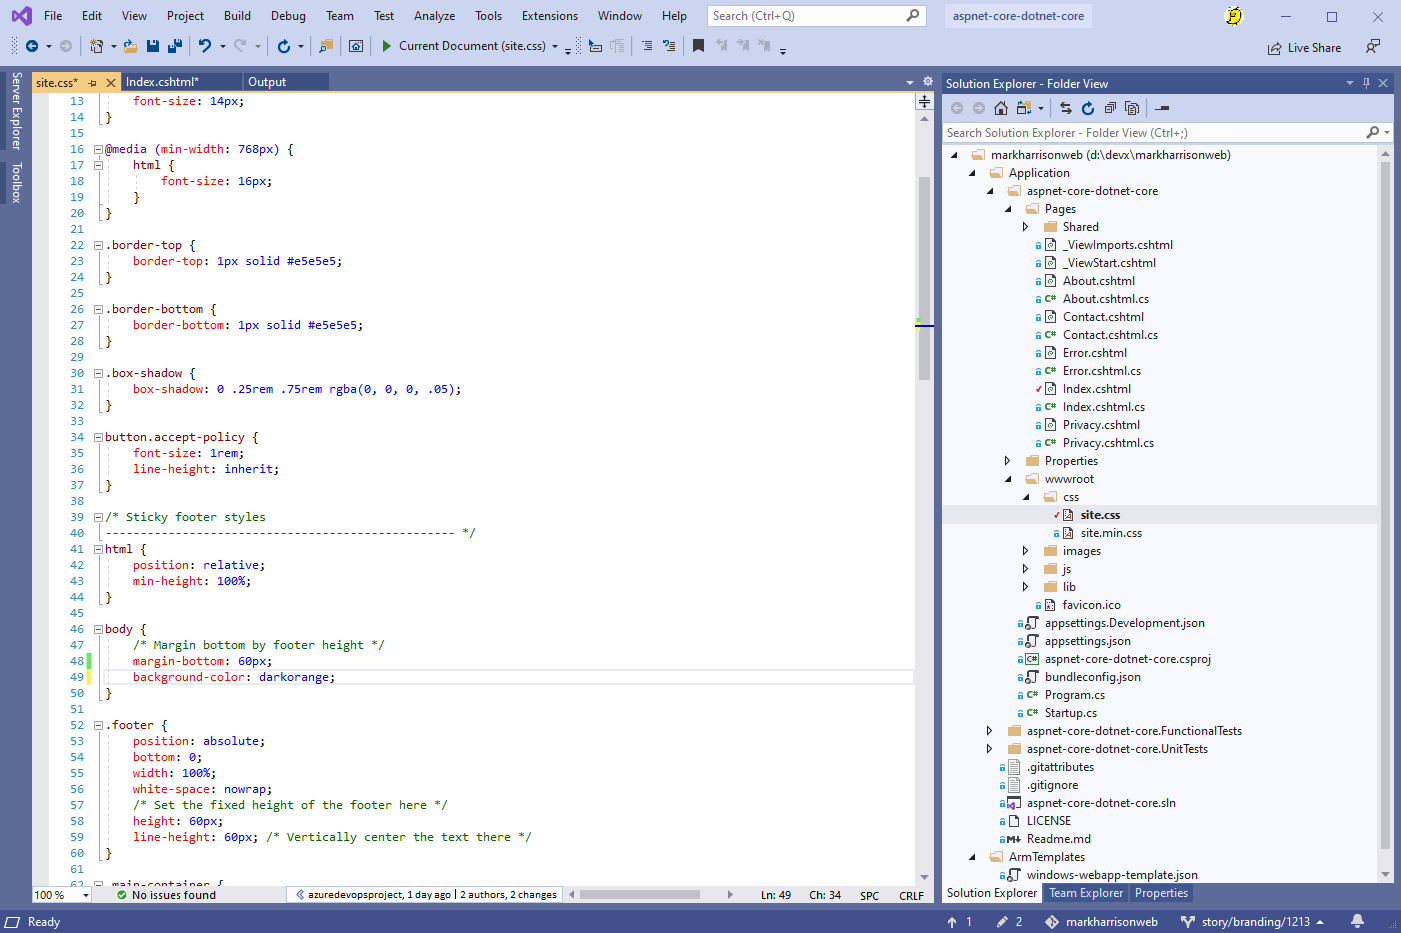Viewport: 1401px width, 933px height.
Task: Click the Open File toolbar icon
Action: [130, 46]
